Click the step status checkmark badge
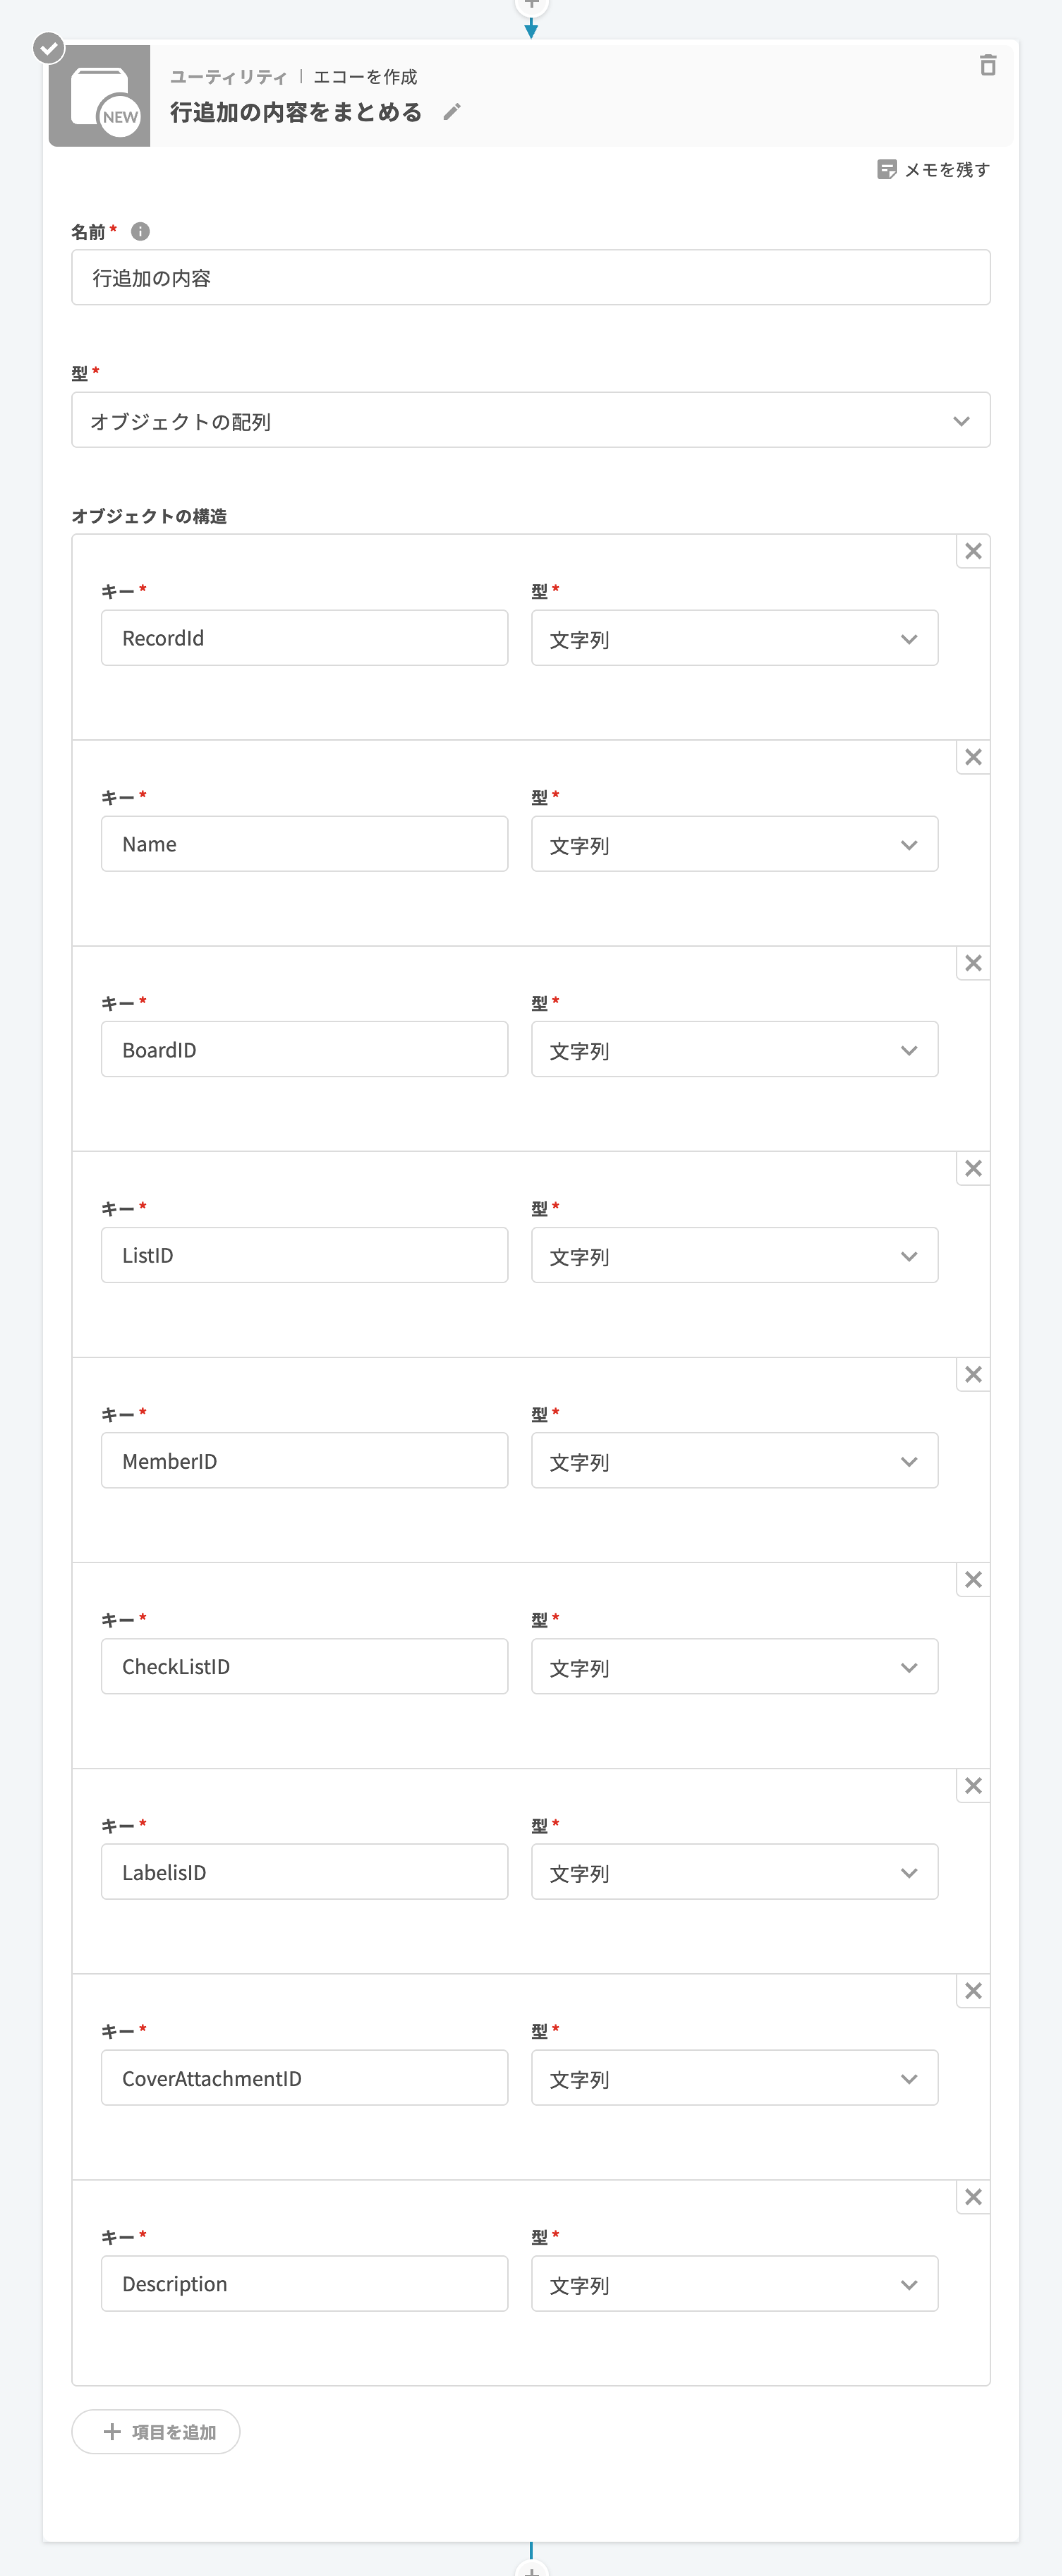 tap(49, 48)
